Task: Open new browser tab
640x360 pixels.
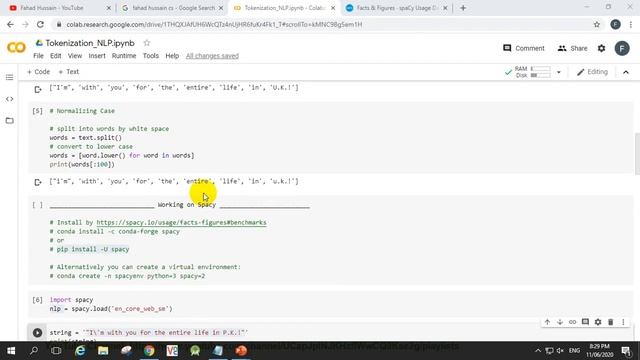Action: (x=463, y=8)
